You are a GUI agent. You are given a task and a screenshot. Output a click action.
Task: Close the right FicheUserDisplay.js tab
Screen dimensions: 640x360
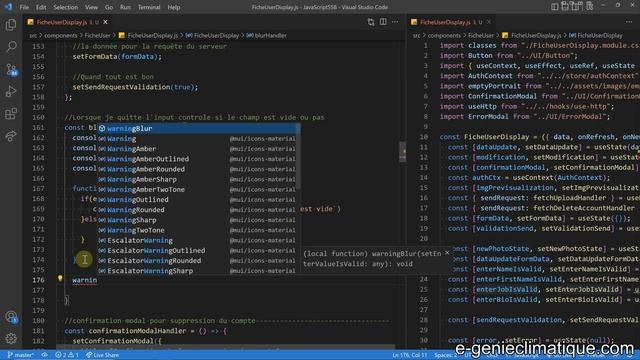click(x=489, y=22)
